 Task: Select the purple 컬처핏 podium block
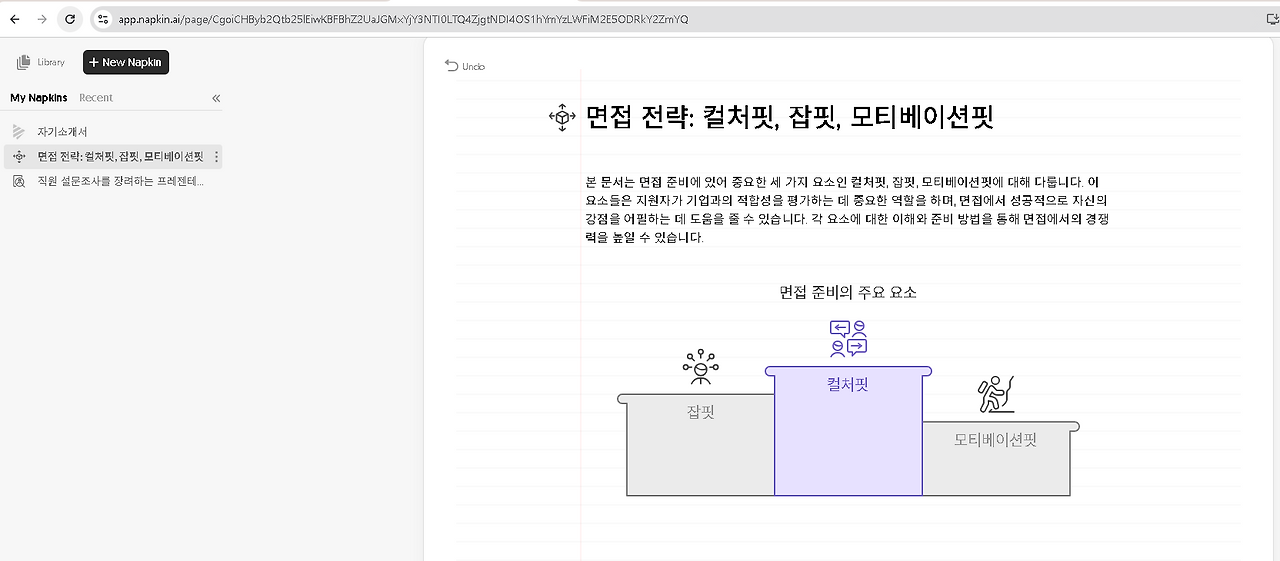(848, 431)
